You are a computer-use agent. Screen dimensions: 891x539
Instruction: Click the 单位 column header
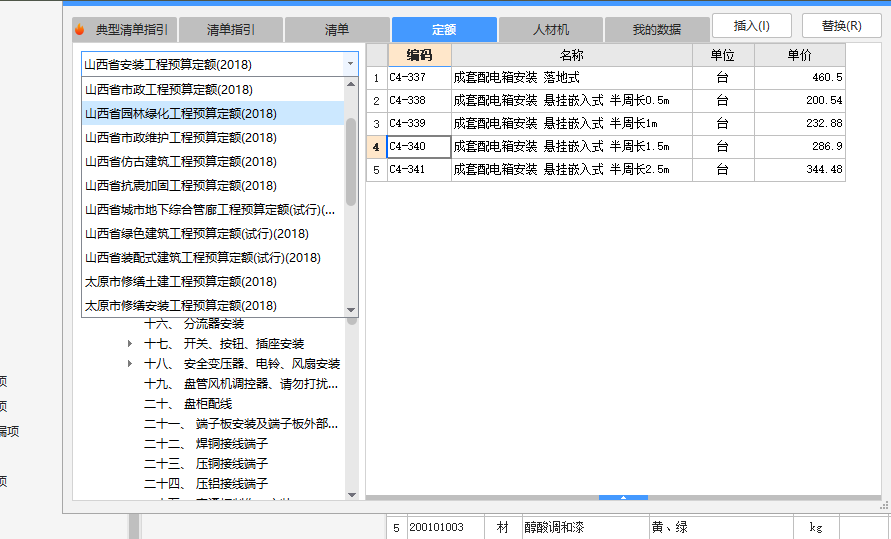[723, 55]
